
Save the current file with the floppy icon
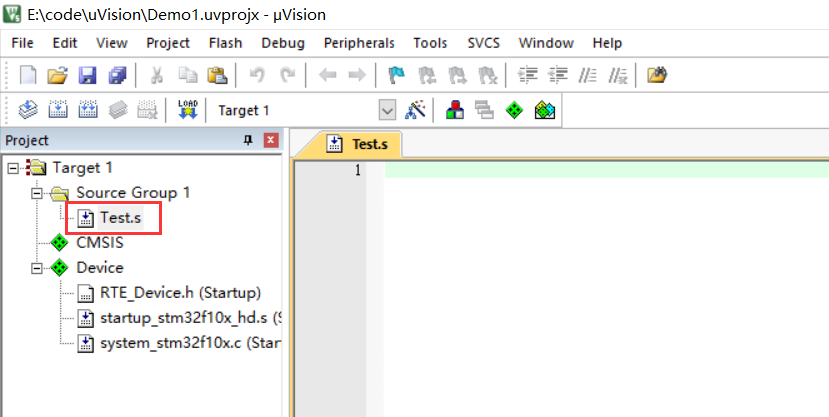tap(87, 76)
